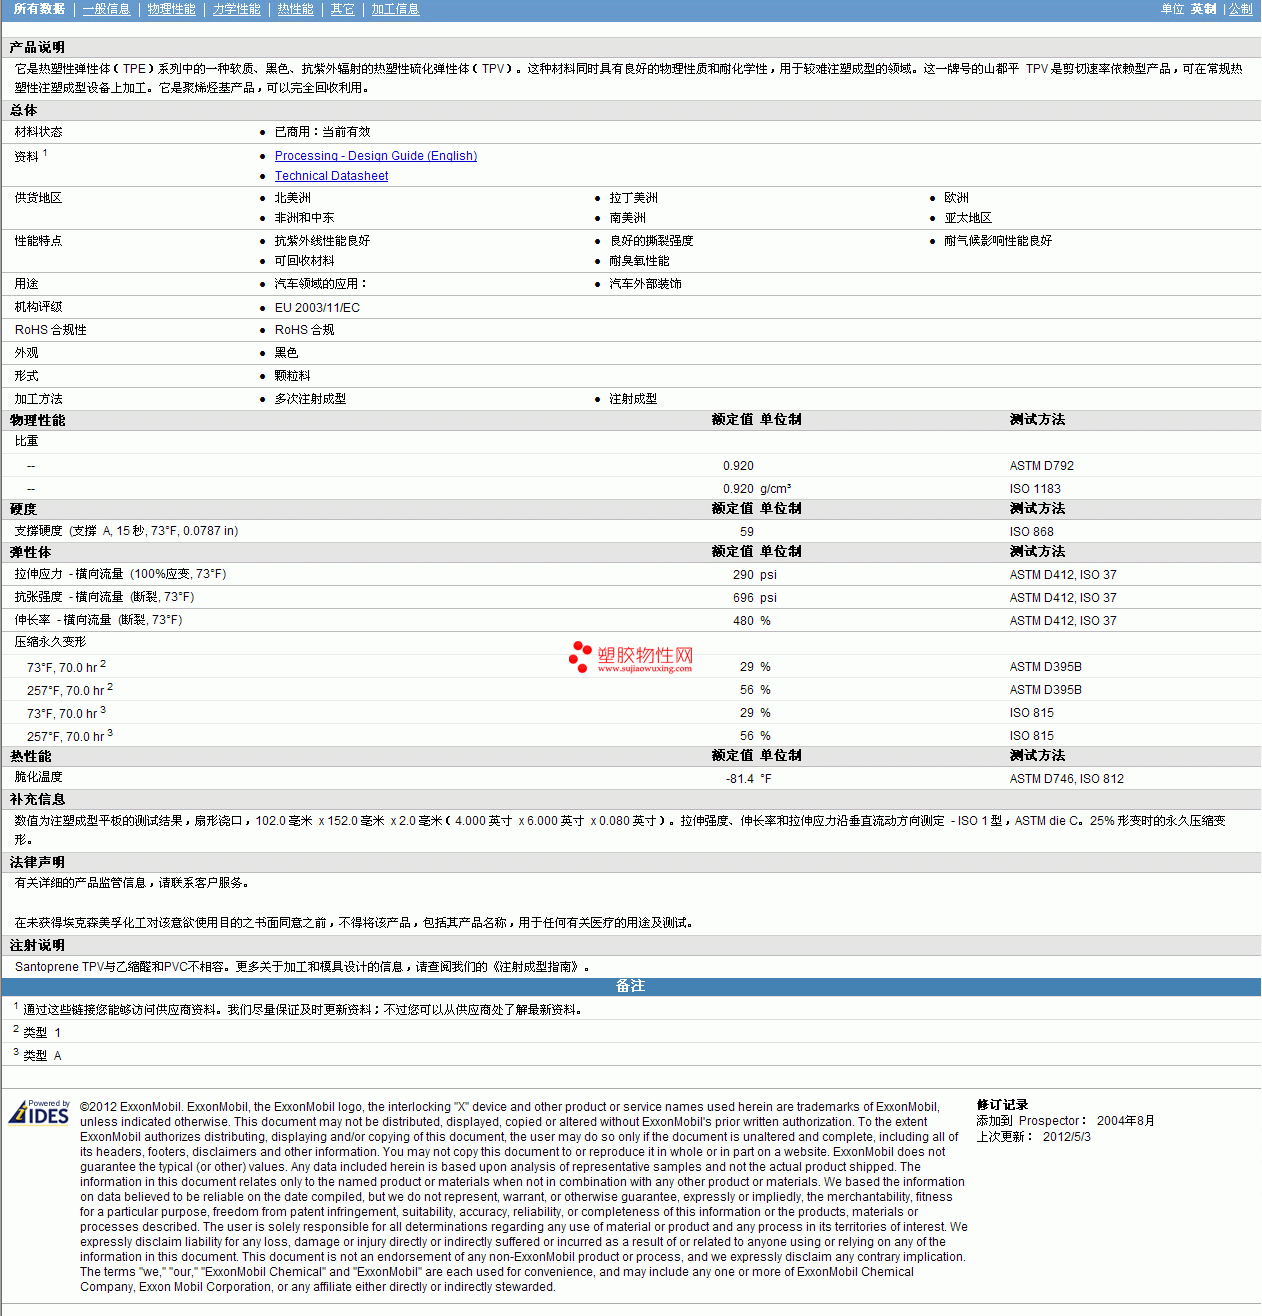Click the 480 % elongation value

coord(751,621)
